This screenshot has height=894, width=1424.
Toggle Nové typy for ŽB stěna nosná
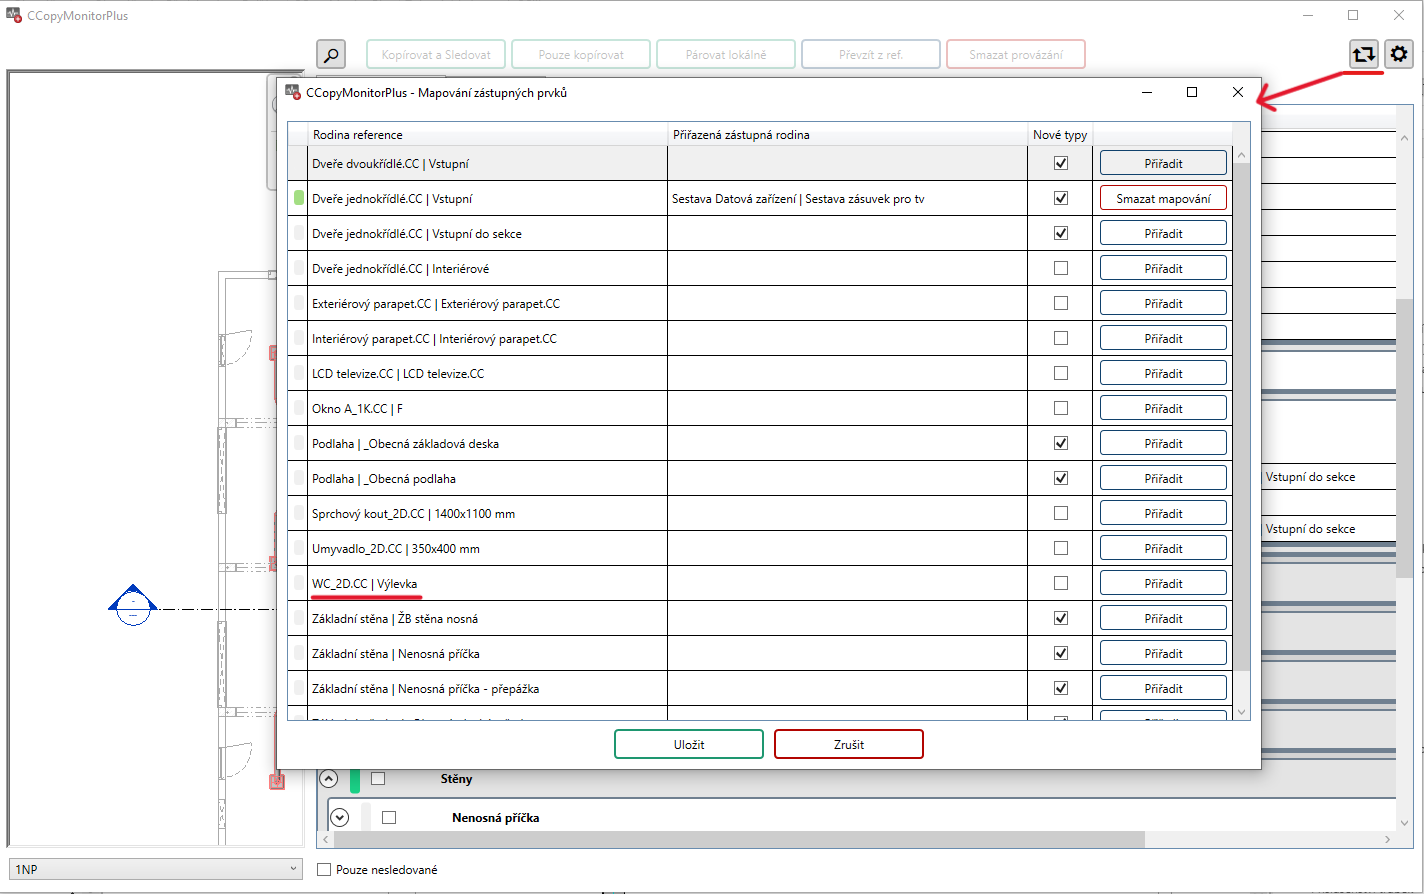[x=1061, y=618]
